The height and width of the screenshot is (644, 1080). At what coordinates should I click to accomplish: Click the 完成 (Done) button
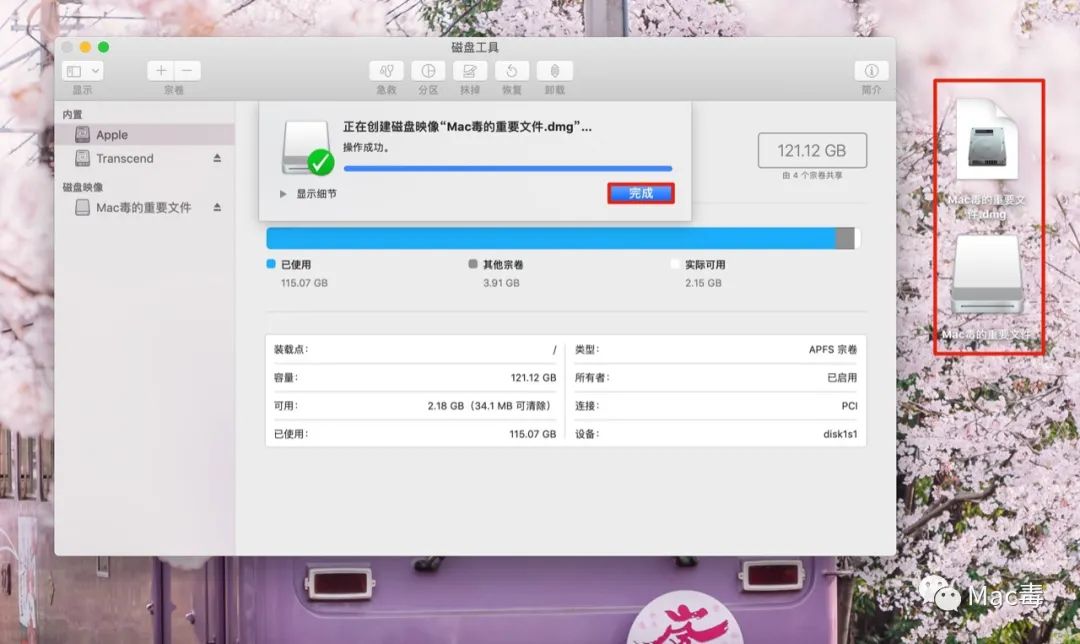[x=641, y=194]
